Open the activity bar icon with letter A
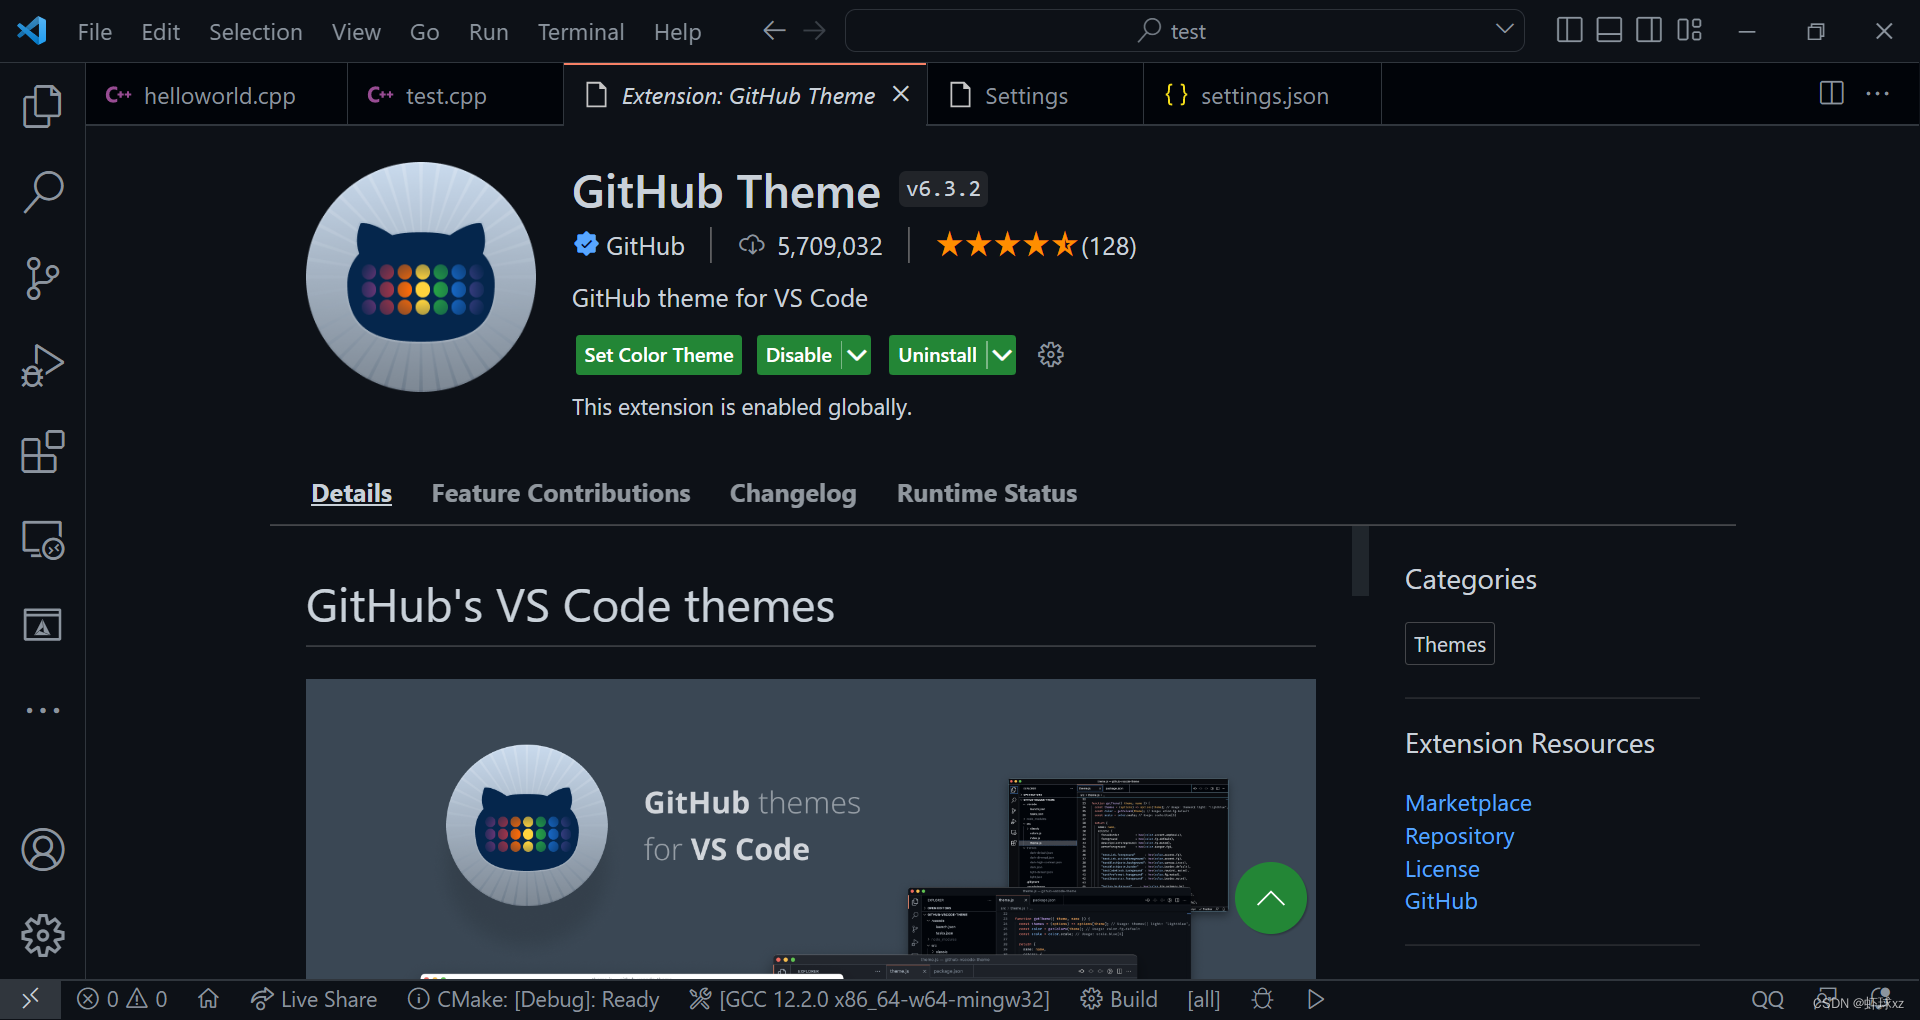1920x1020 pixels. click(42, 625)
